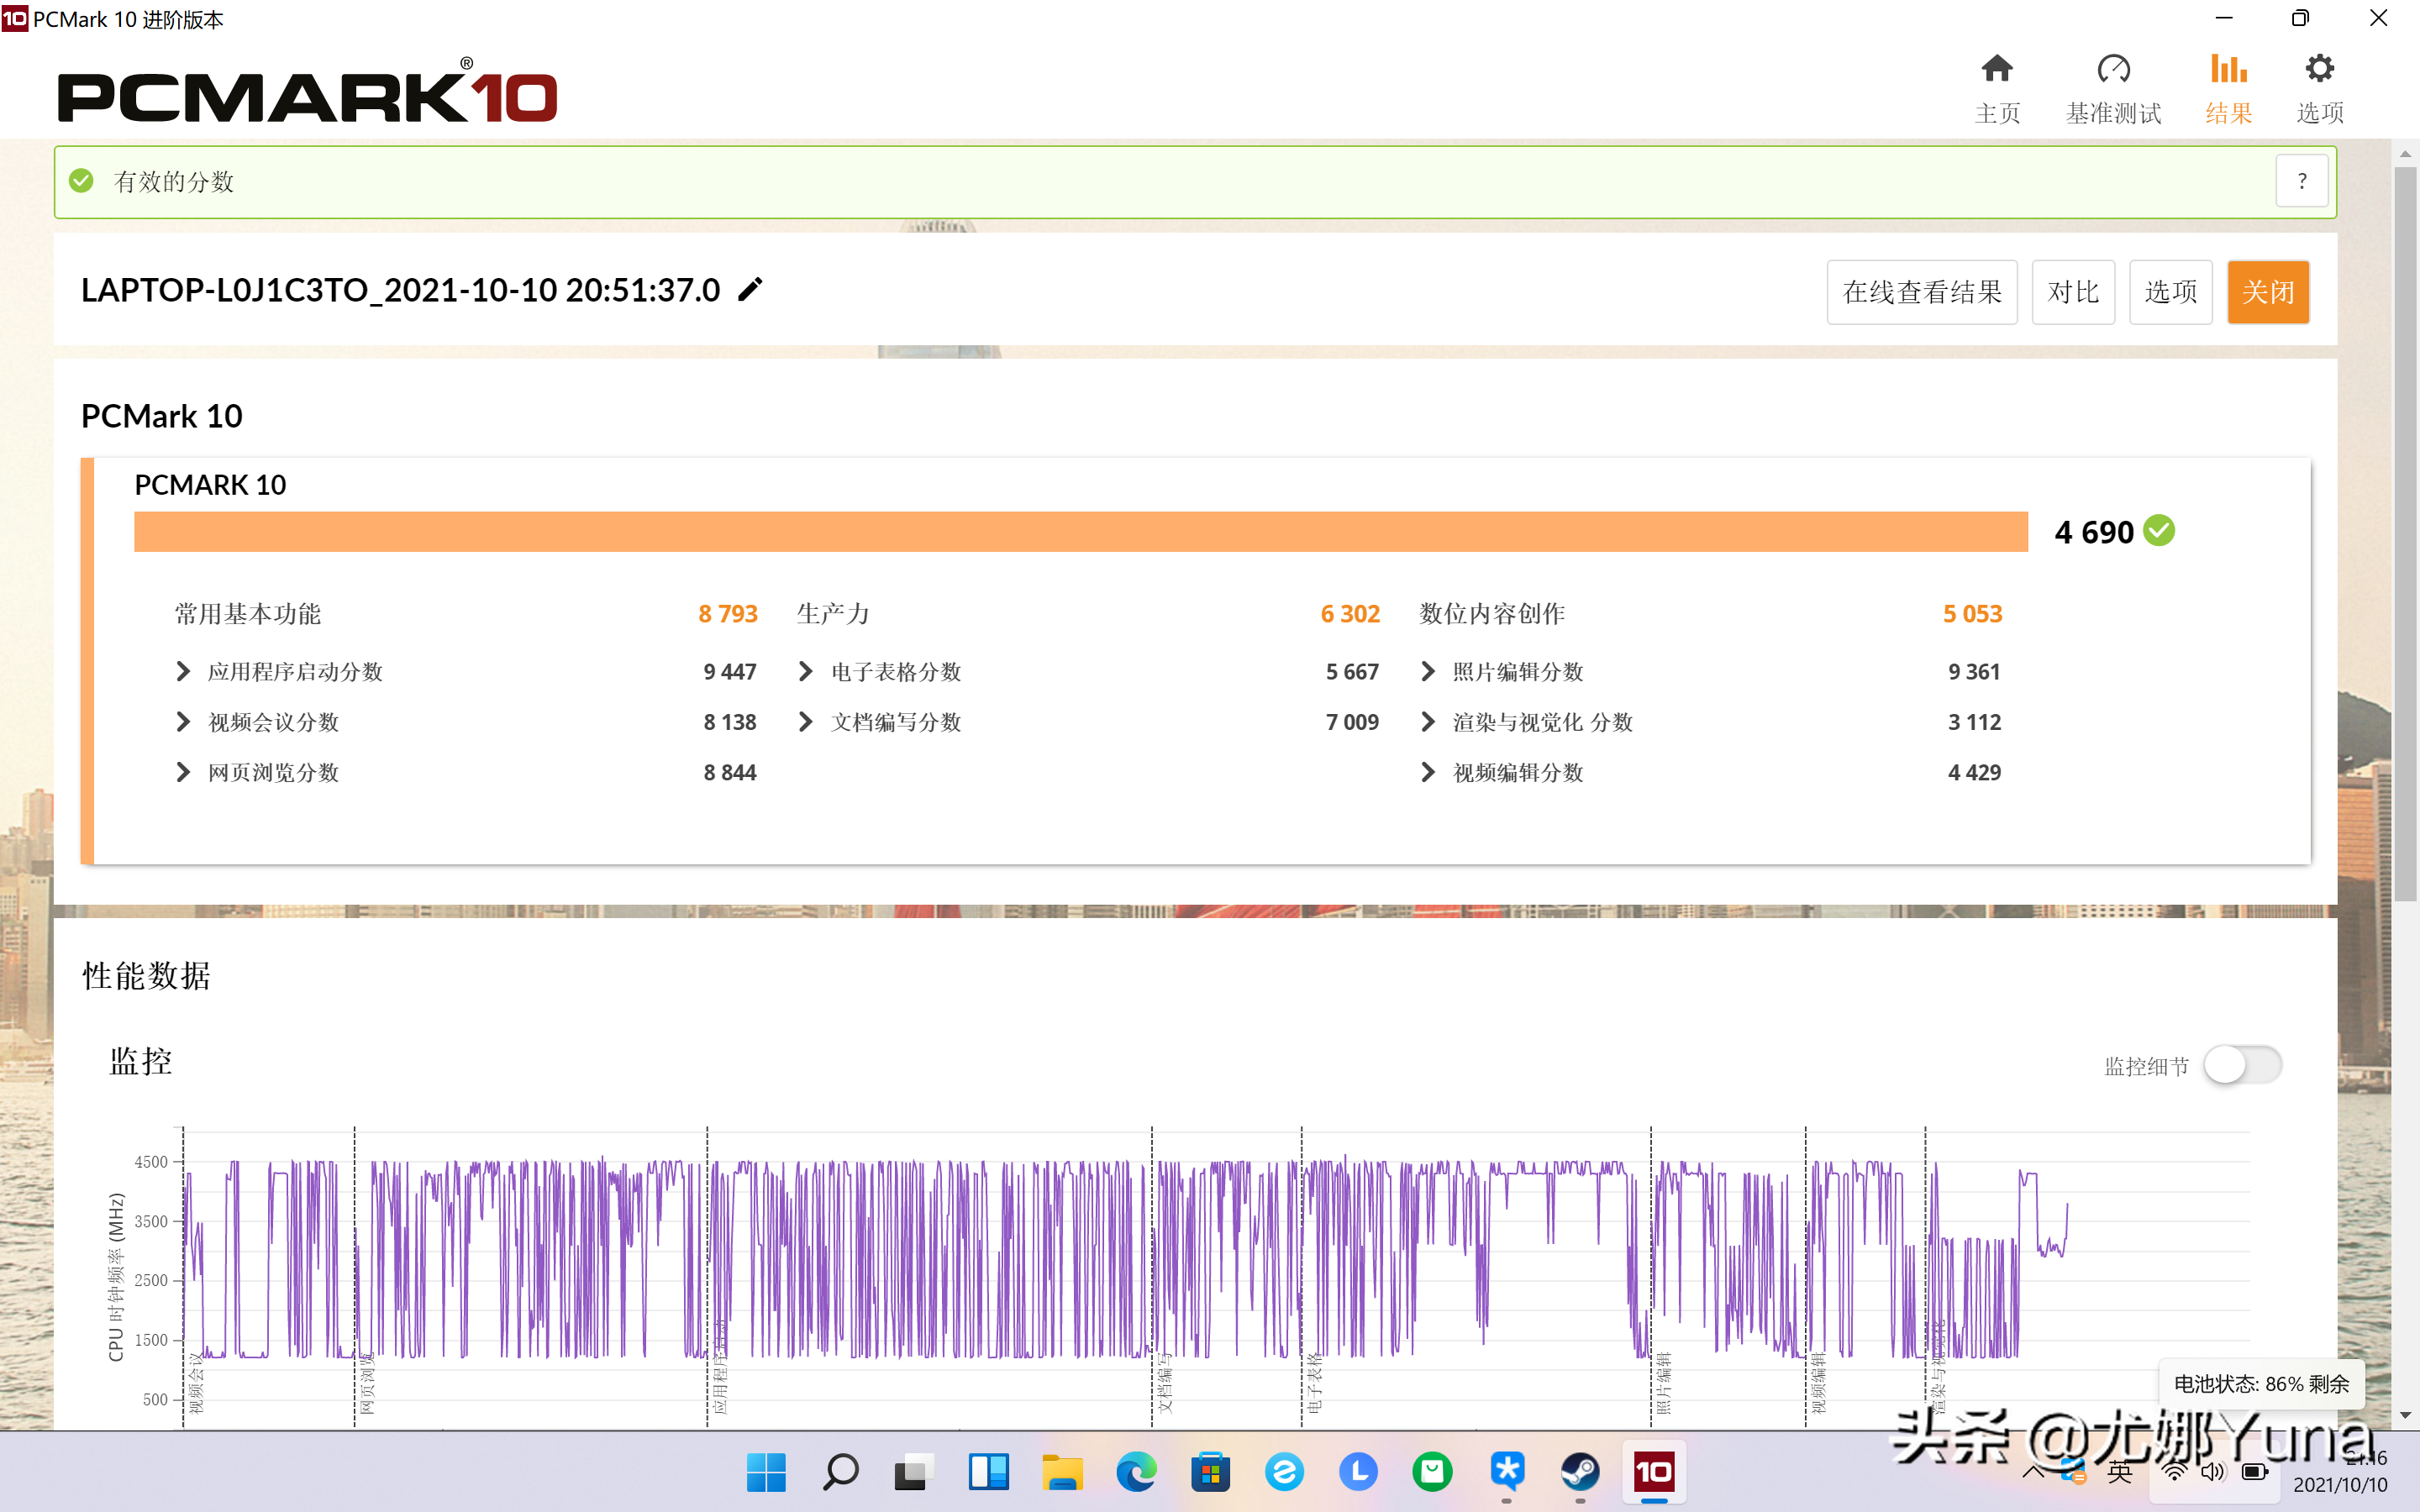Image resolution: width=2420 pixels, height=1512 pixels.
Task: Click the overall score 4 690
Action: (2094, 532)
